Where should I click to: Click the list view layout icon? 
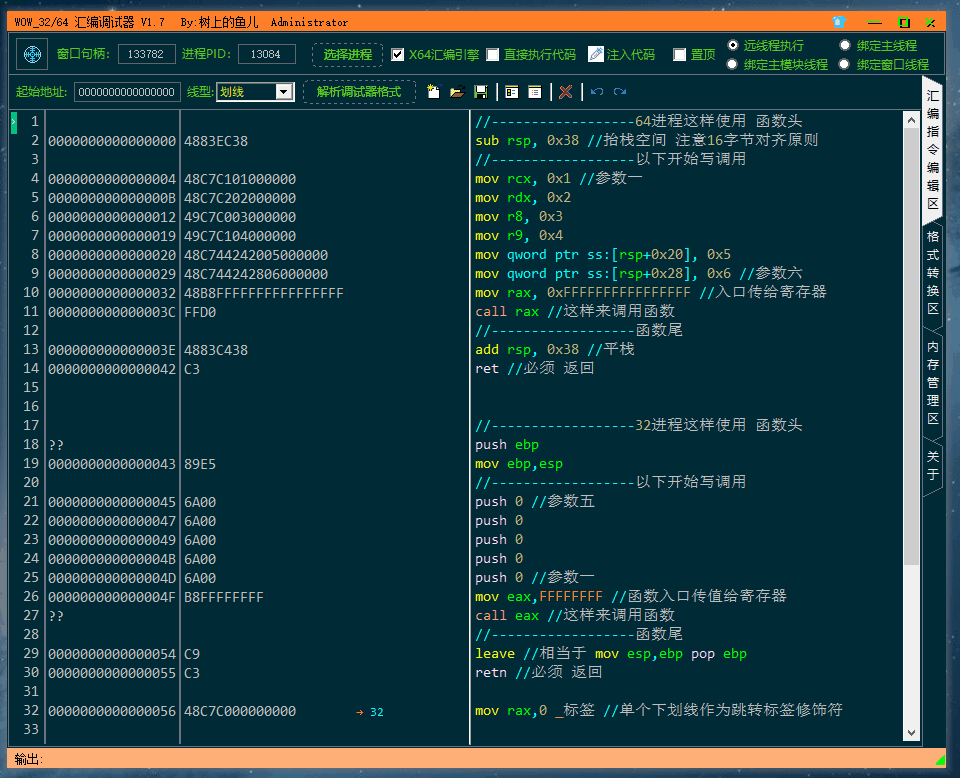[x=535, y=92]
